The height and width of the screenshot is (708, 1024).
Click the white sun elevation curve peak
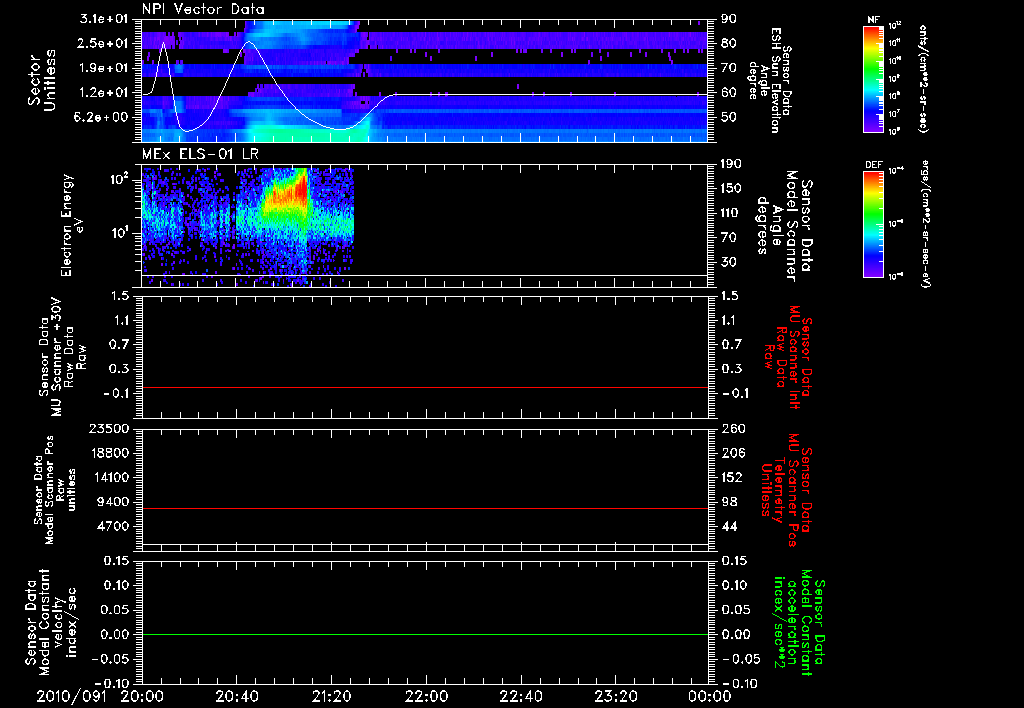248,42
